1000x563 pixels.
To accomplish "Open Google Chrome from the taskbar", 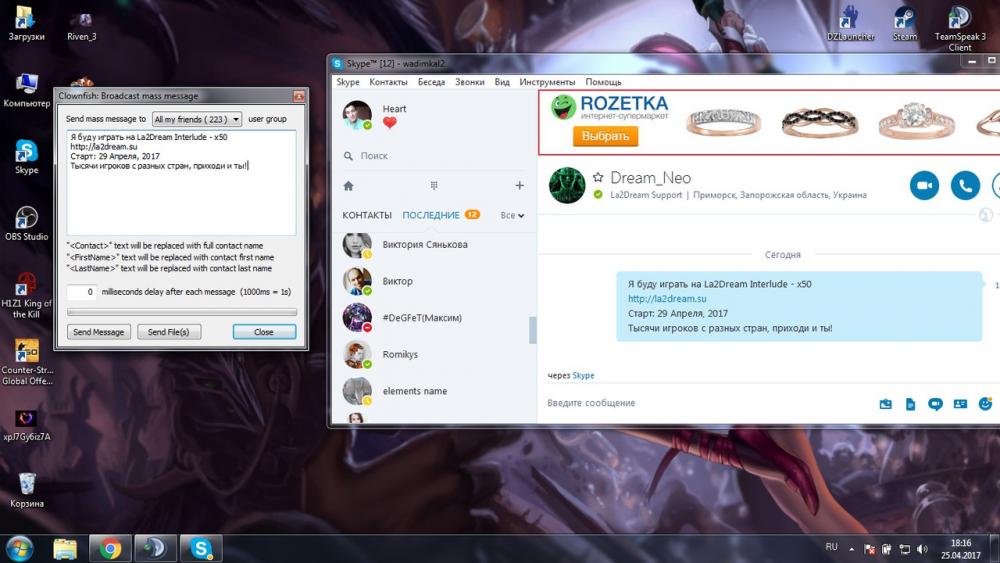I will pos(110,548).
